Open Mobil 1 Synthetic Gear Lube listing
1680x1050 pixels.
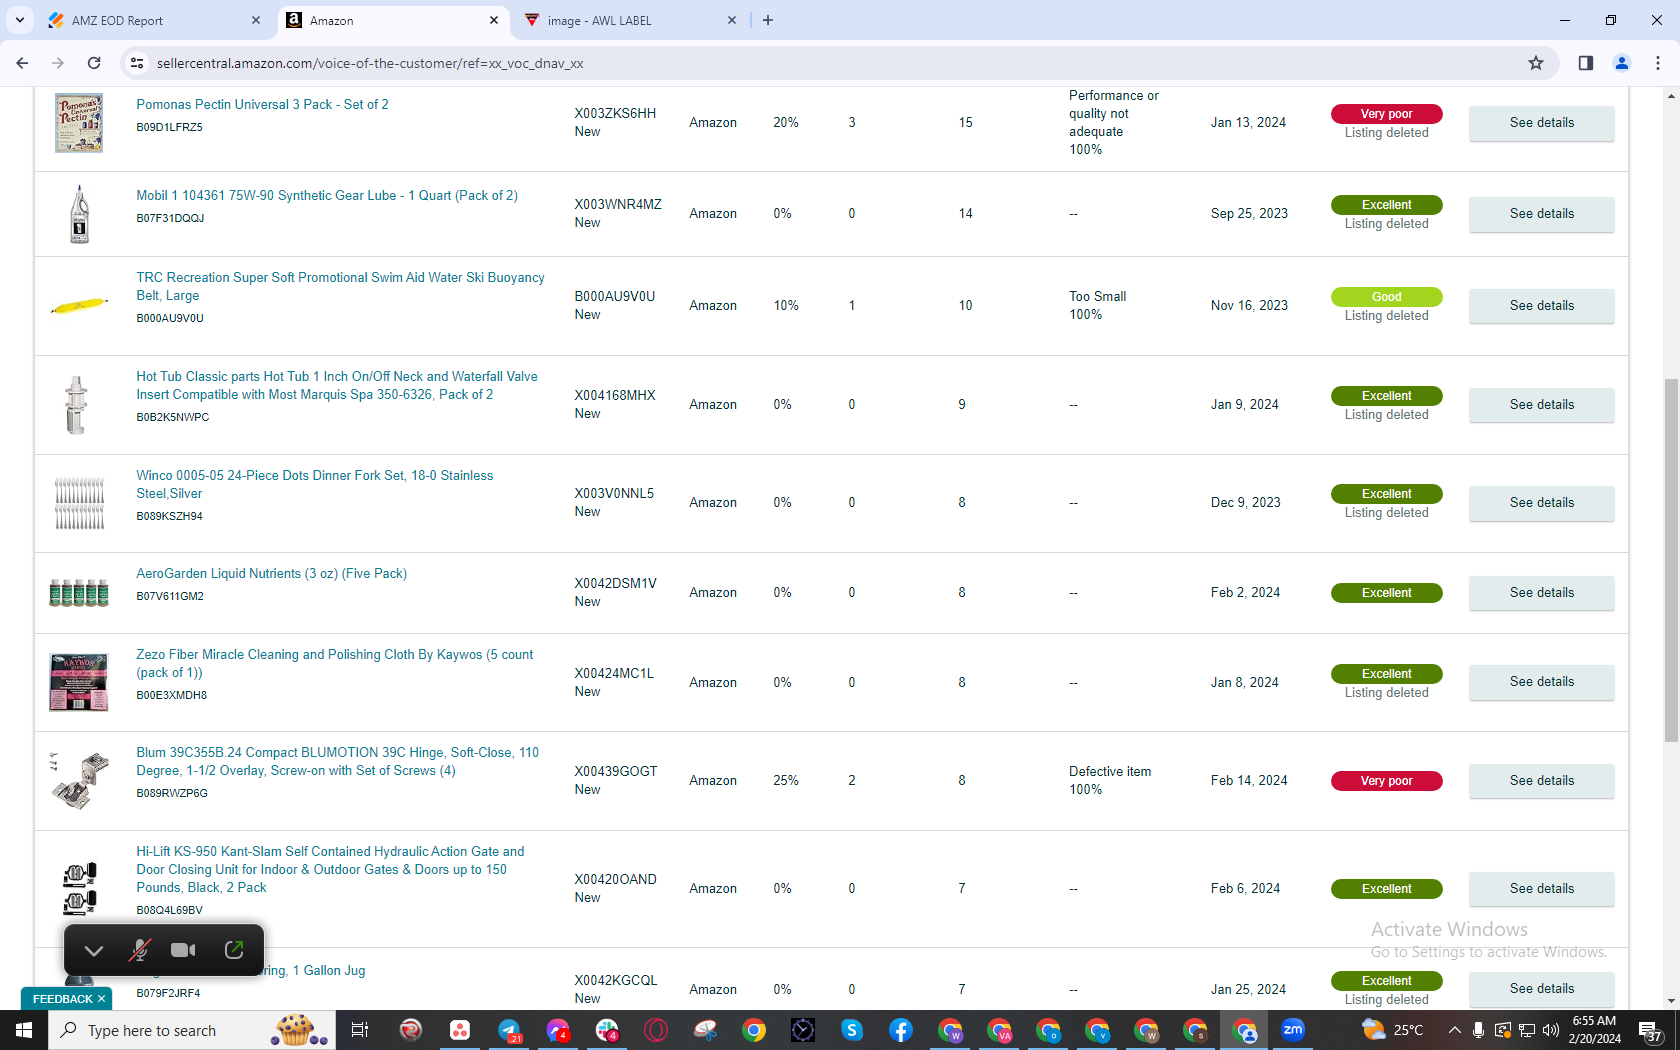coord(327,195)
